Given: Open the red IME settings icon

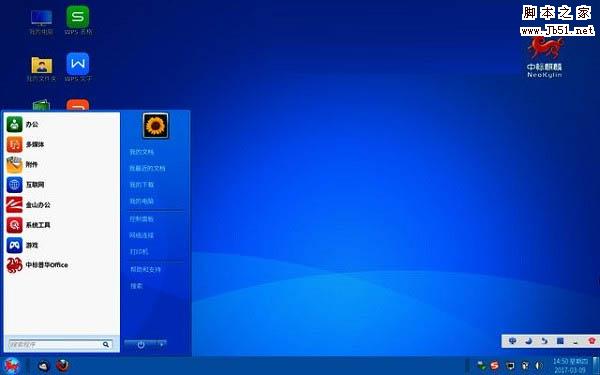Looking at the screenshot, I should click(592, 341).
